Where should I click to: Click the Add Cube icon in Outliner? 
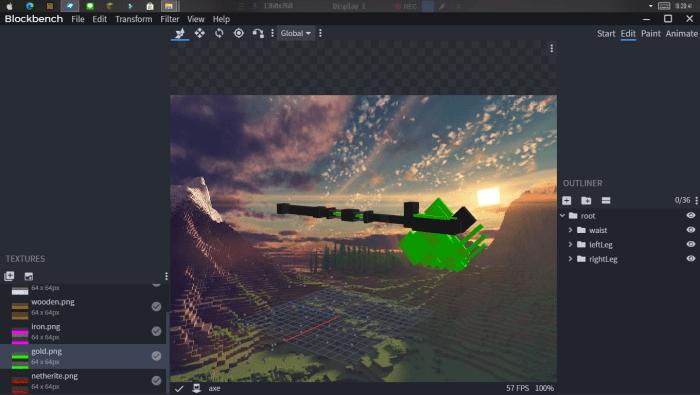tap(567, 200)
